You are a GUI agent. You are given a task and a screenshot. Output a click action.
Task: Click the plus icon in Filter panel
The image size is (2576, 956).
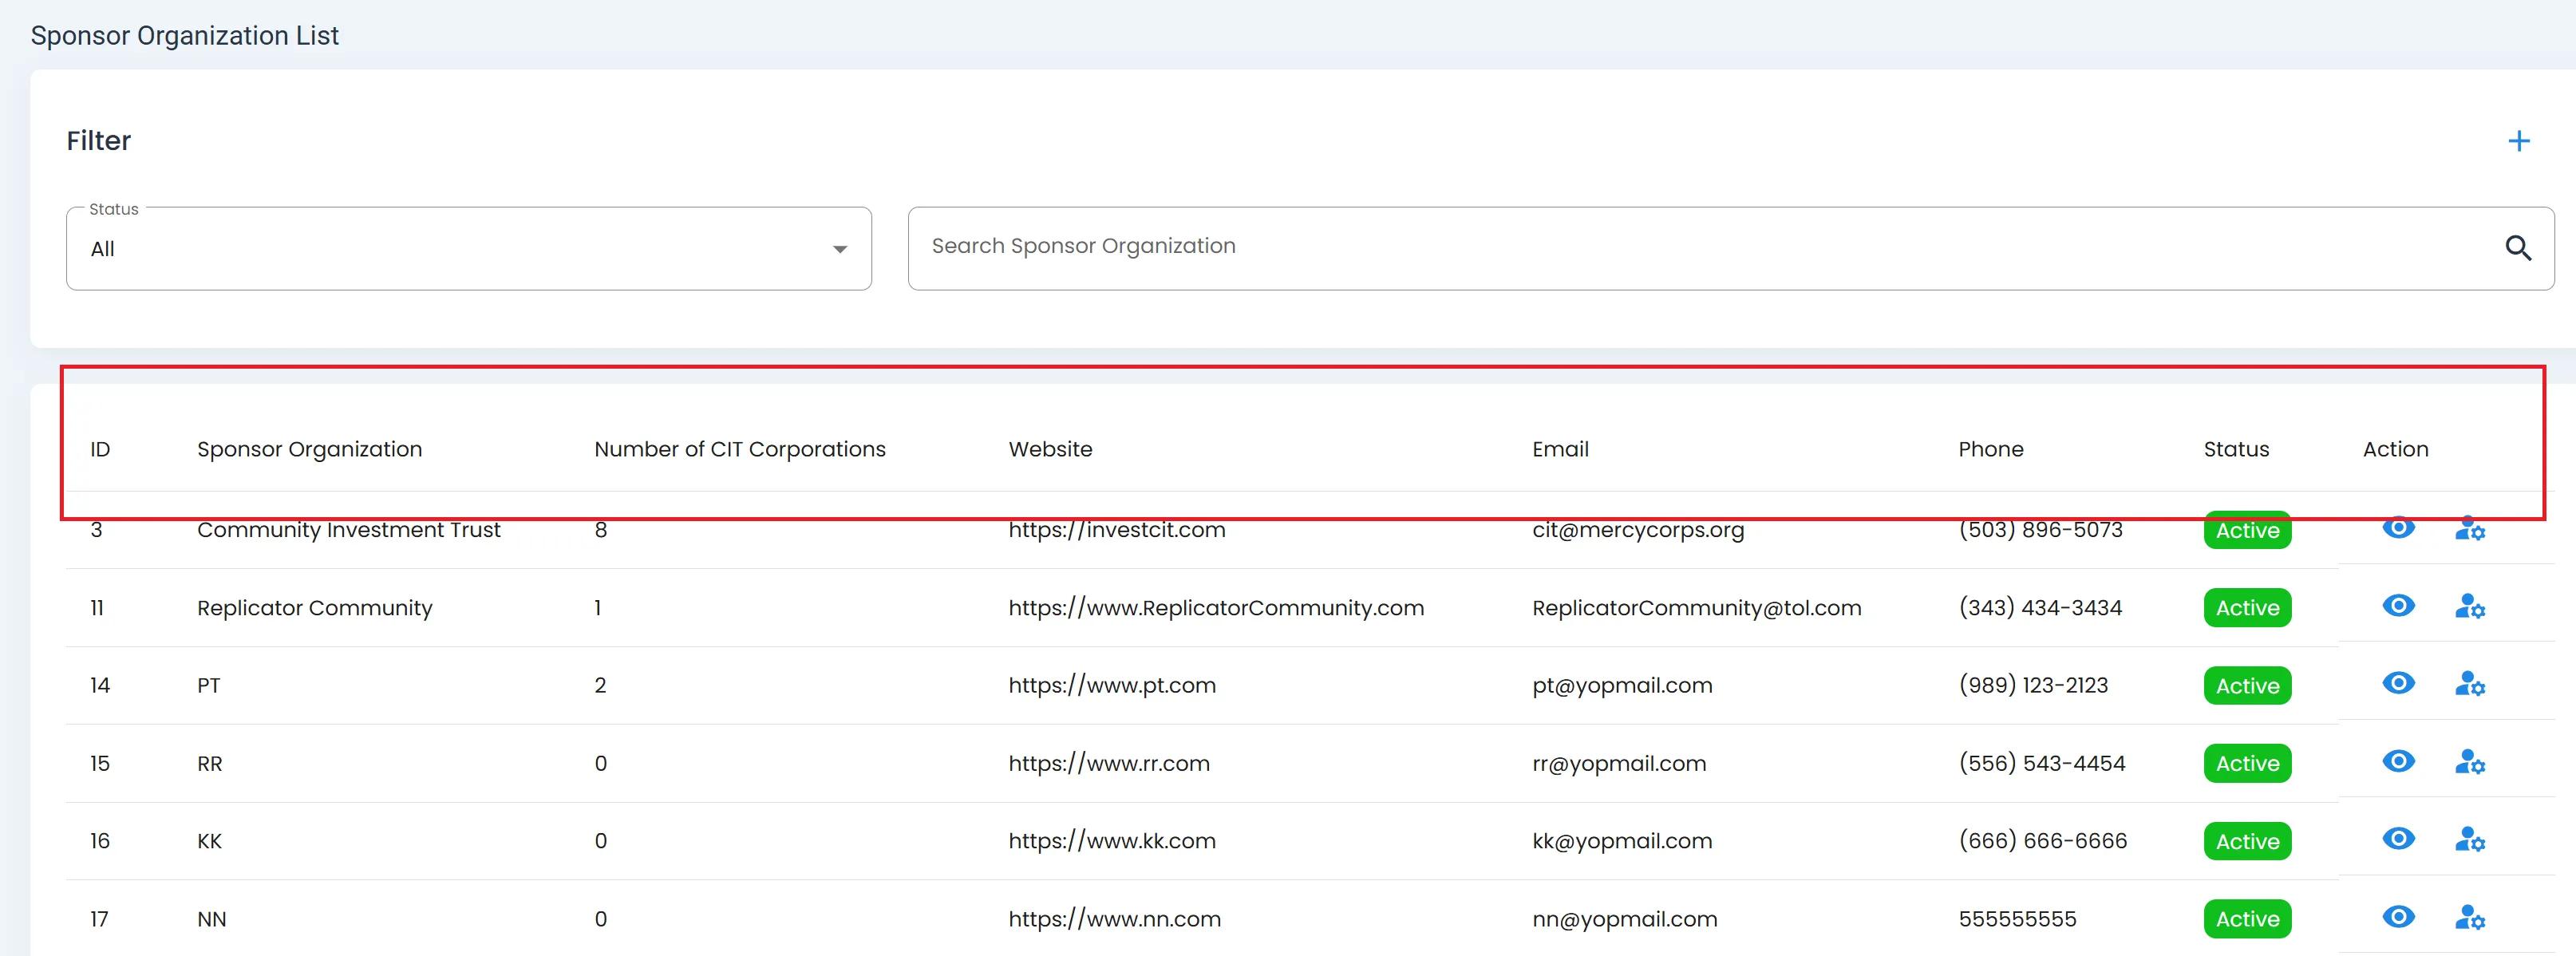[2518, 141]
